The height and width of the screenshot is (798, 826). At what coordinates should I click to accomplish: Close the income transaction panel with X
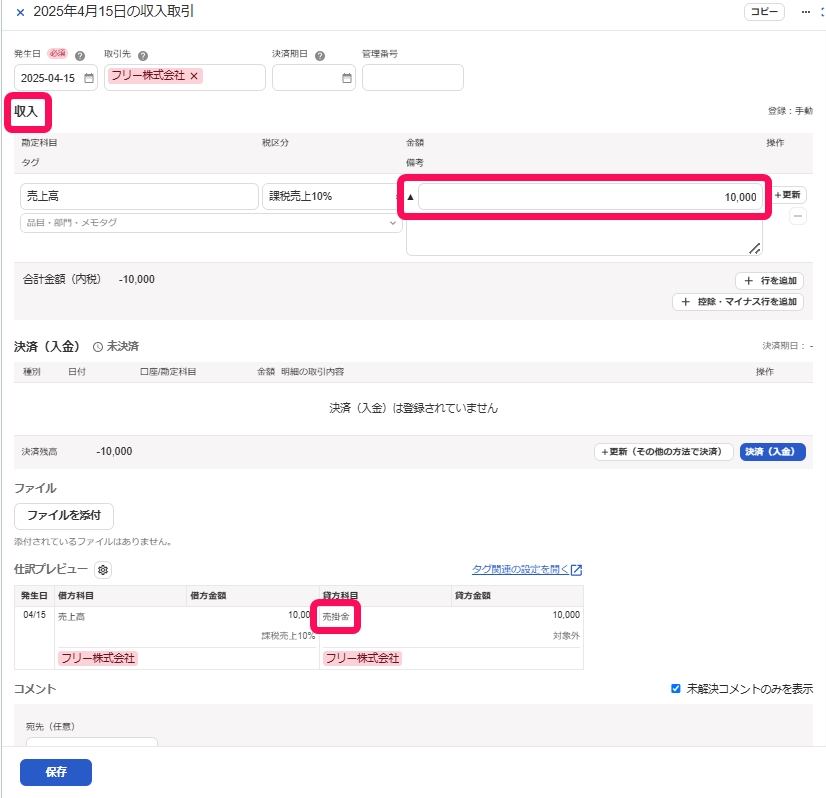[x=20, y=12]
